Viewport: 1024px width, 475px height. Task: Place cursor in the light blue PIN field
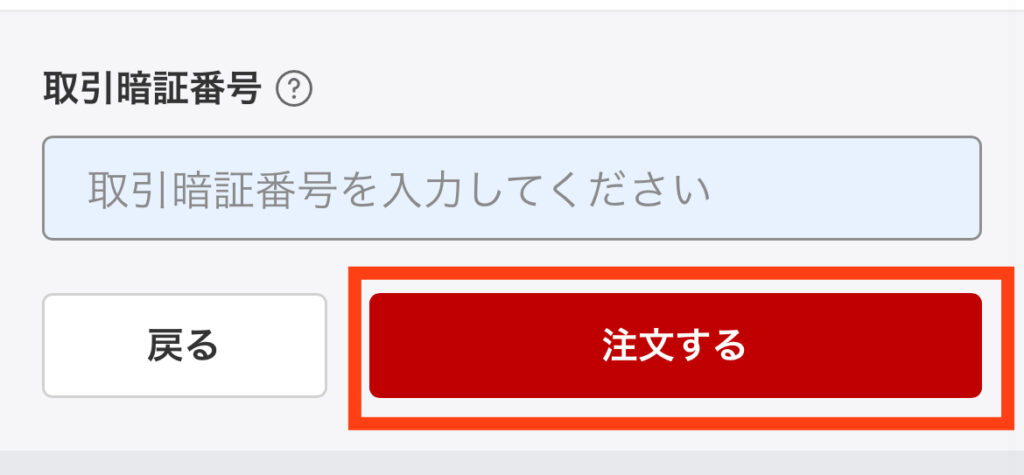[x=512, y=188]
